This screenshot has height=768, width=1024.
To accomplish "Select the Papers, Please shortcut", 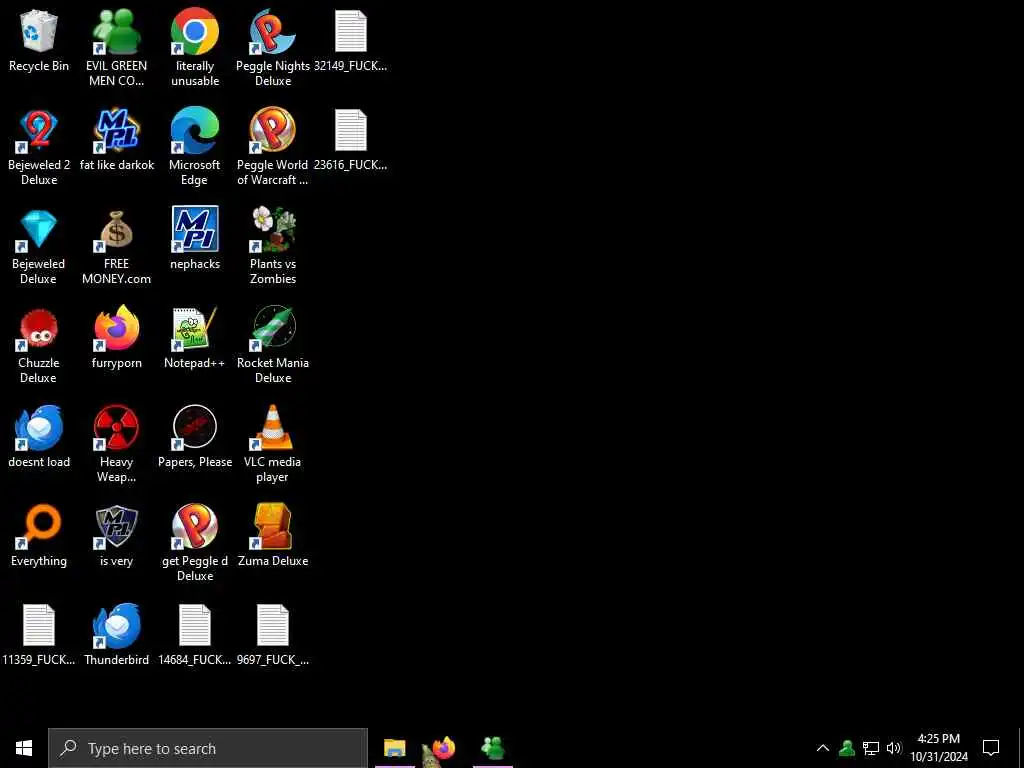I will click(195, 436).
